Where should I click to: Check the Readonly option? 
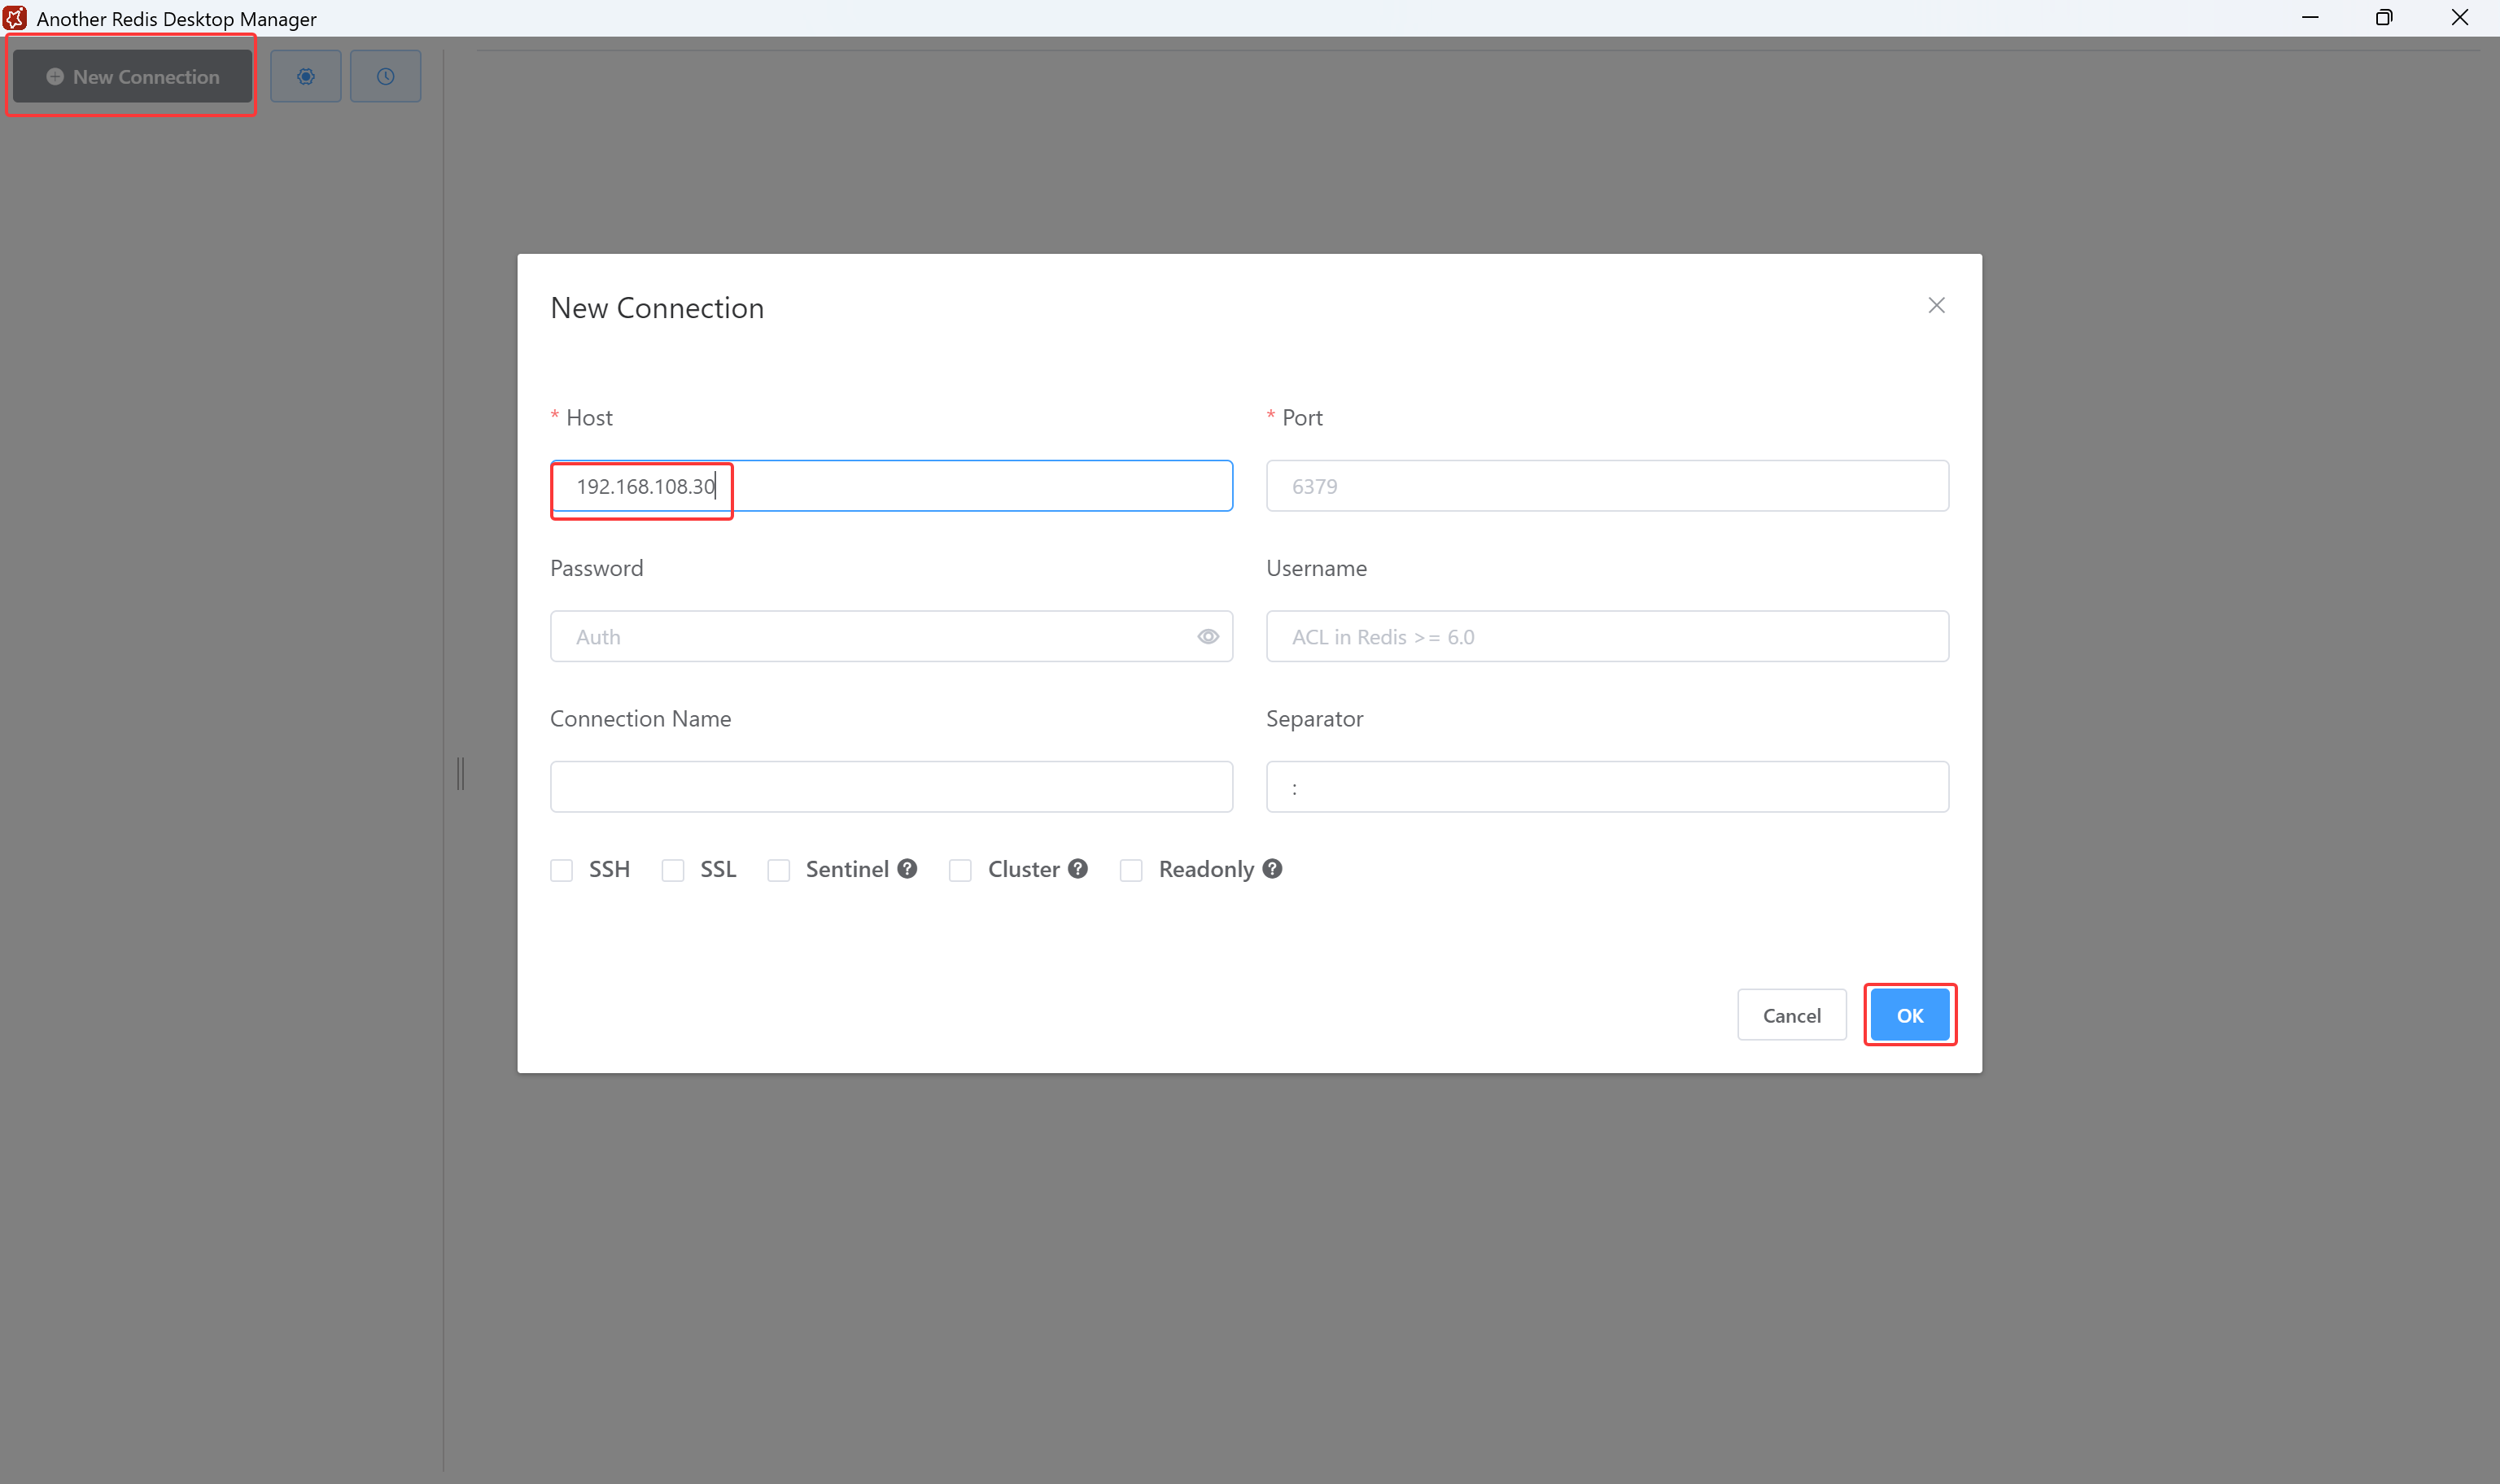tap(1131, 871)
